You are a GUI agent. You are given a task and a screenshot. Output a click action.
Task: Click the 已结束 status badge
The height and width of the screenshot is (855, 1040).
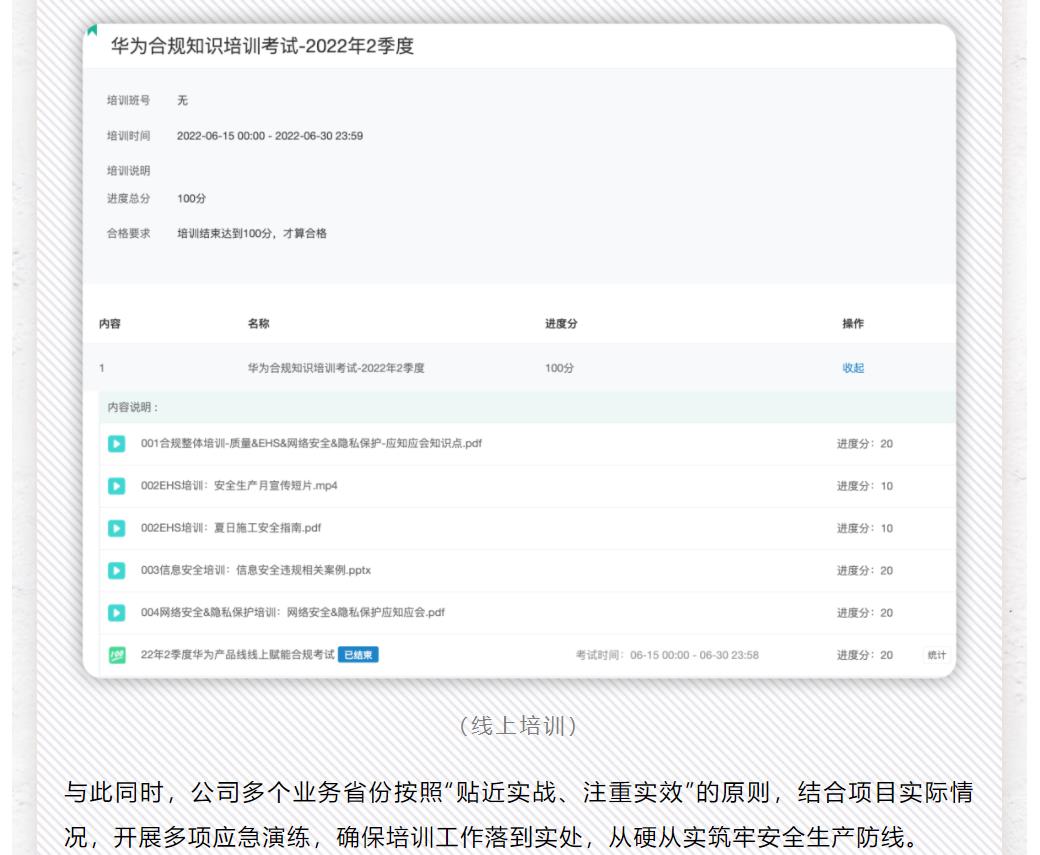click(x=358, y=656)
